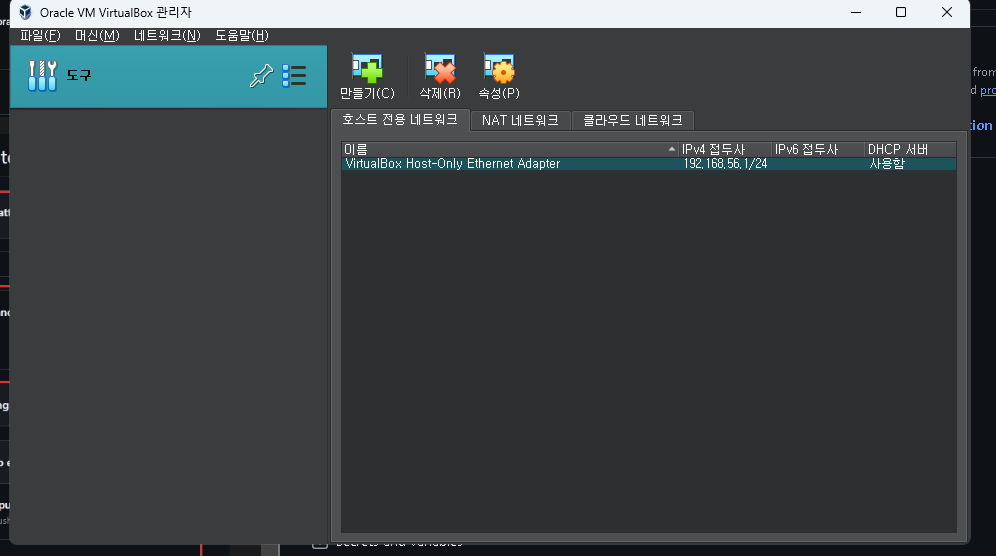Image resolution: width=996 pixels, height=556 pixels.
Task: Open the Help (도움말) menu
Action: (242, 36)
